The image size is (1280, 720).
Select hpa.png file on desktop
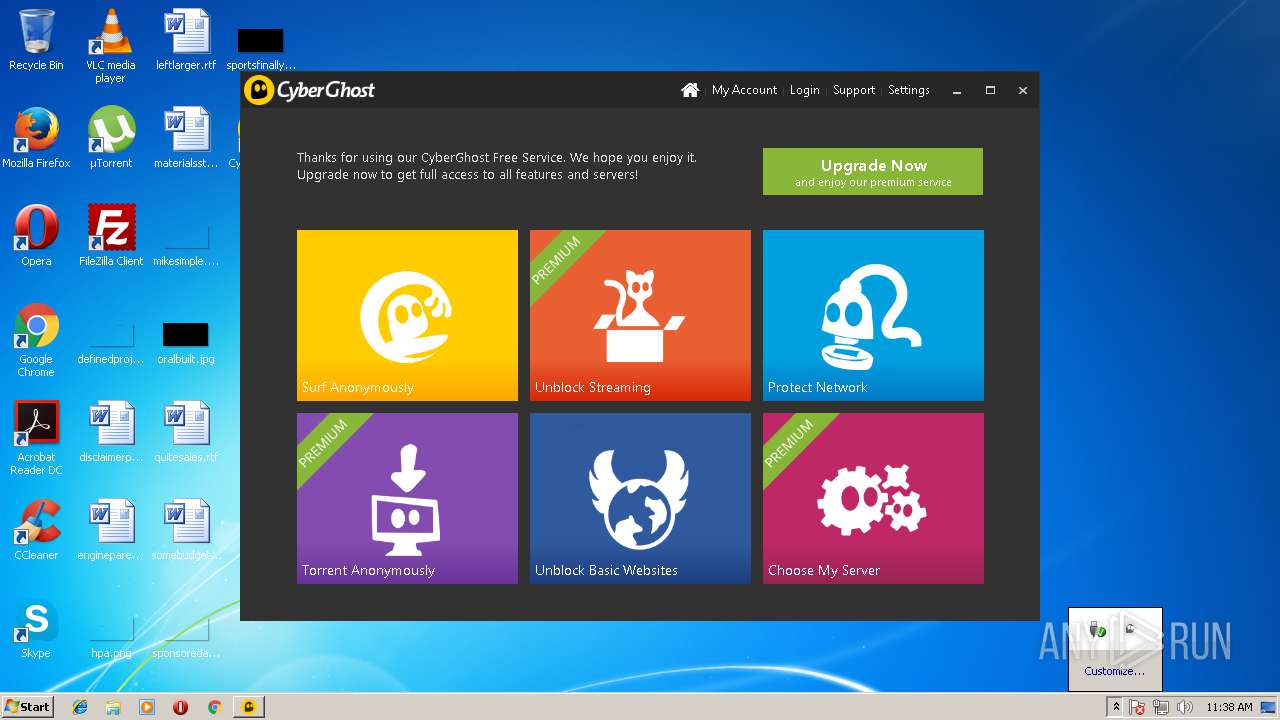coord(111,636)
